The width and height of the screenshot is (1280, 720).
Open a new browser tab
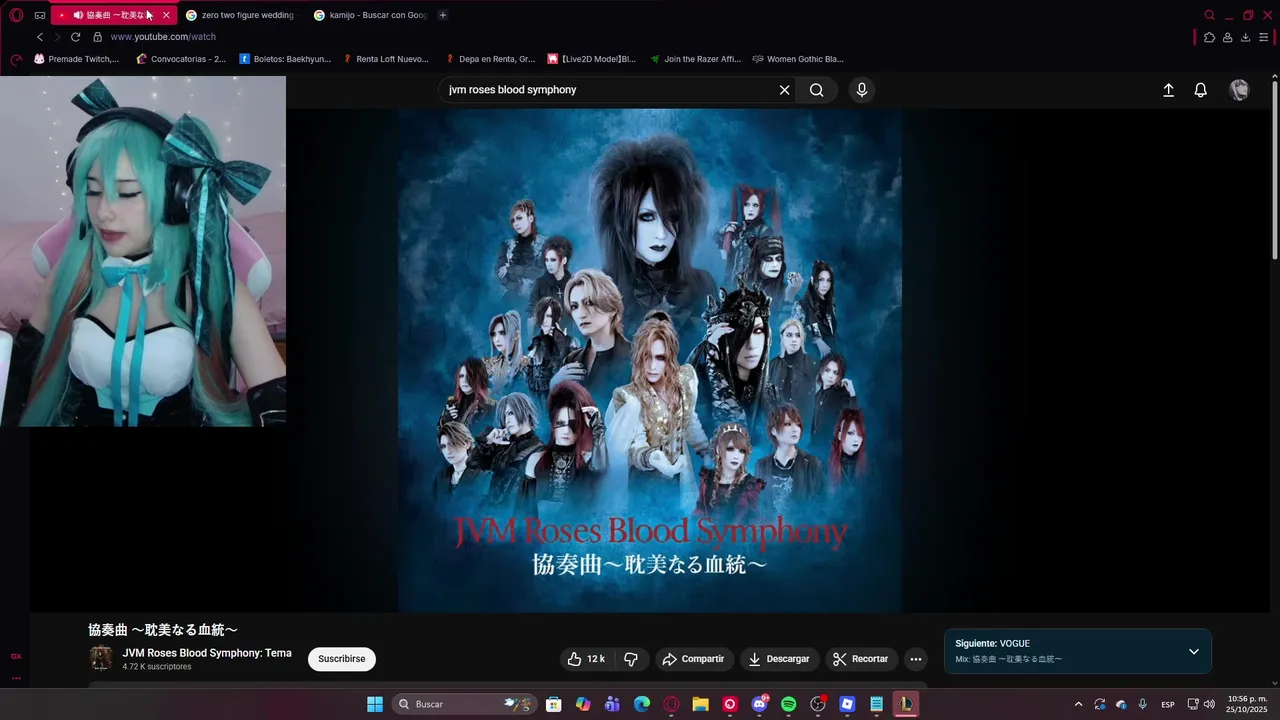pos(443,15)
